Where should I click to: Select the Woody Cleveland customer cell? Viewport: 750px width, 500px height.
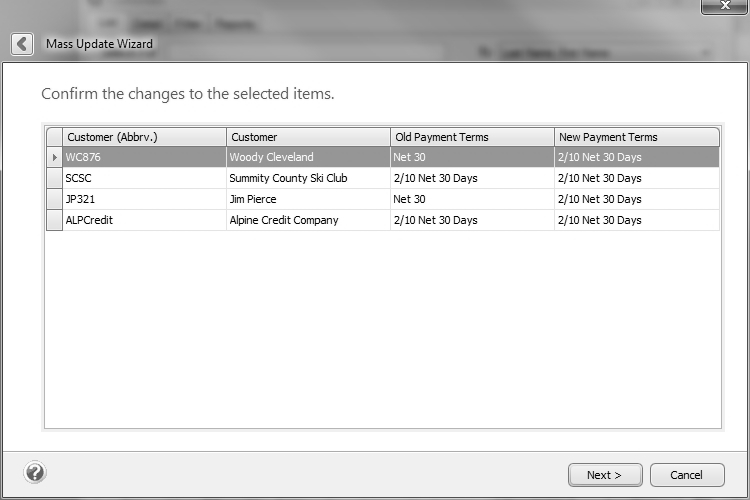tap(308, 157)
